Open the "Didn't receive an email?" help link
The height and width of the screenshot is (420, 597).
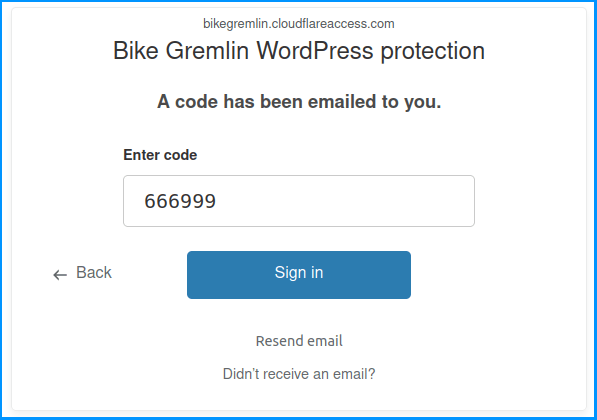(x=299, y=374)
